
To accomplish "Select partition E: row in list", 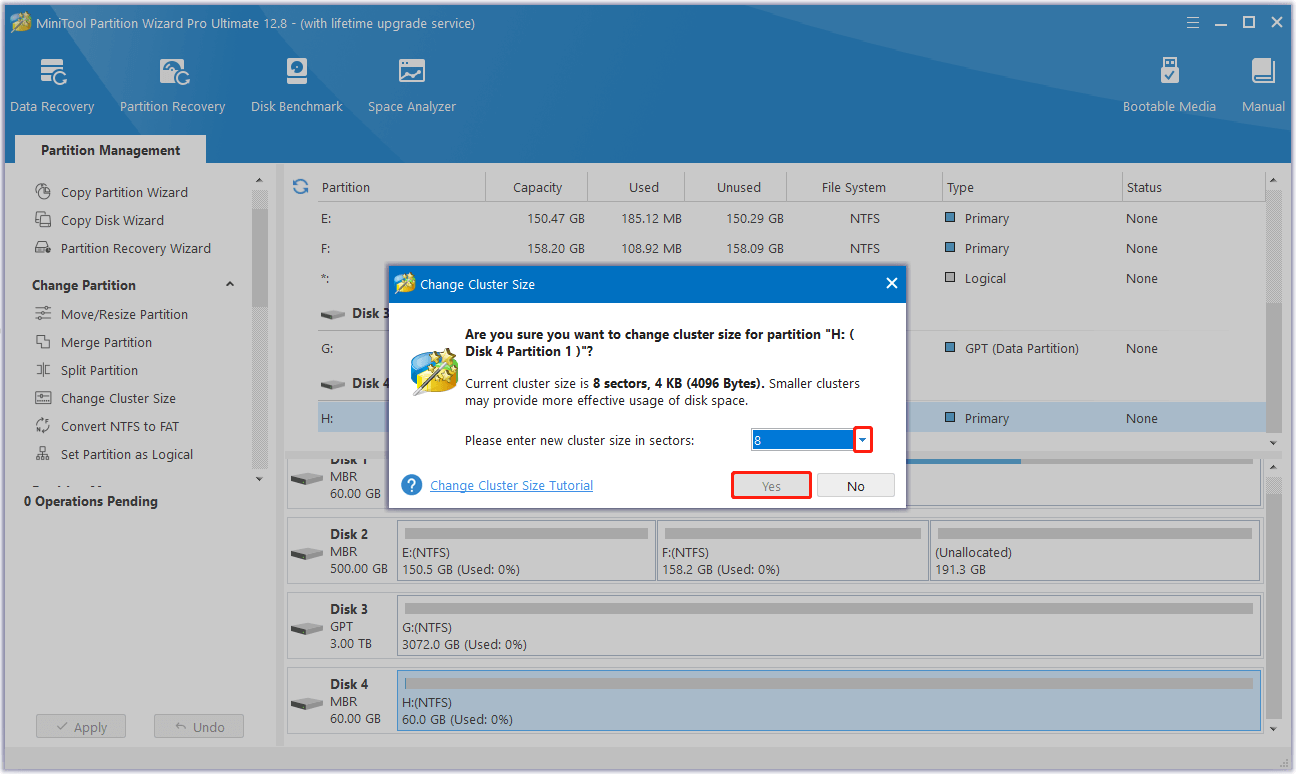I will coord(791,218).
